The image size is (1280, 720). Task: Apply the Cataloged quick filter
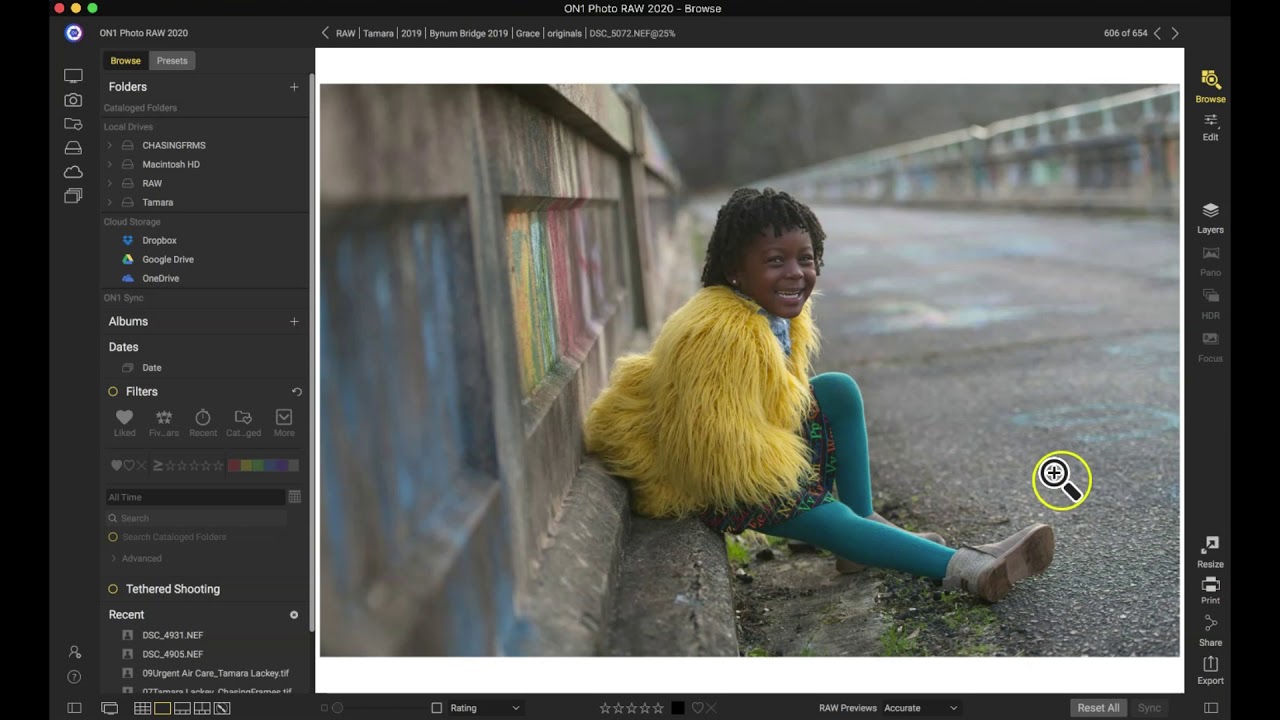(x=243, y=423)
